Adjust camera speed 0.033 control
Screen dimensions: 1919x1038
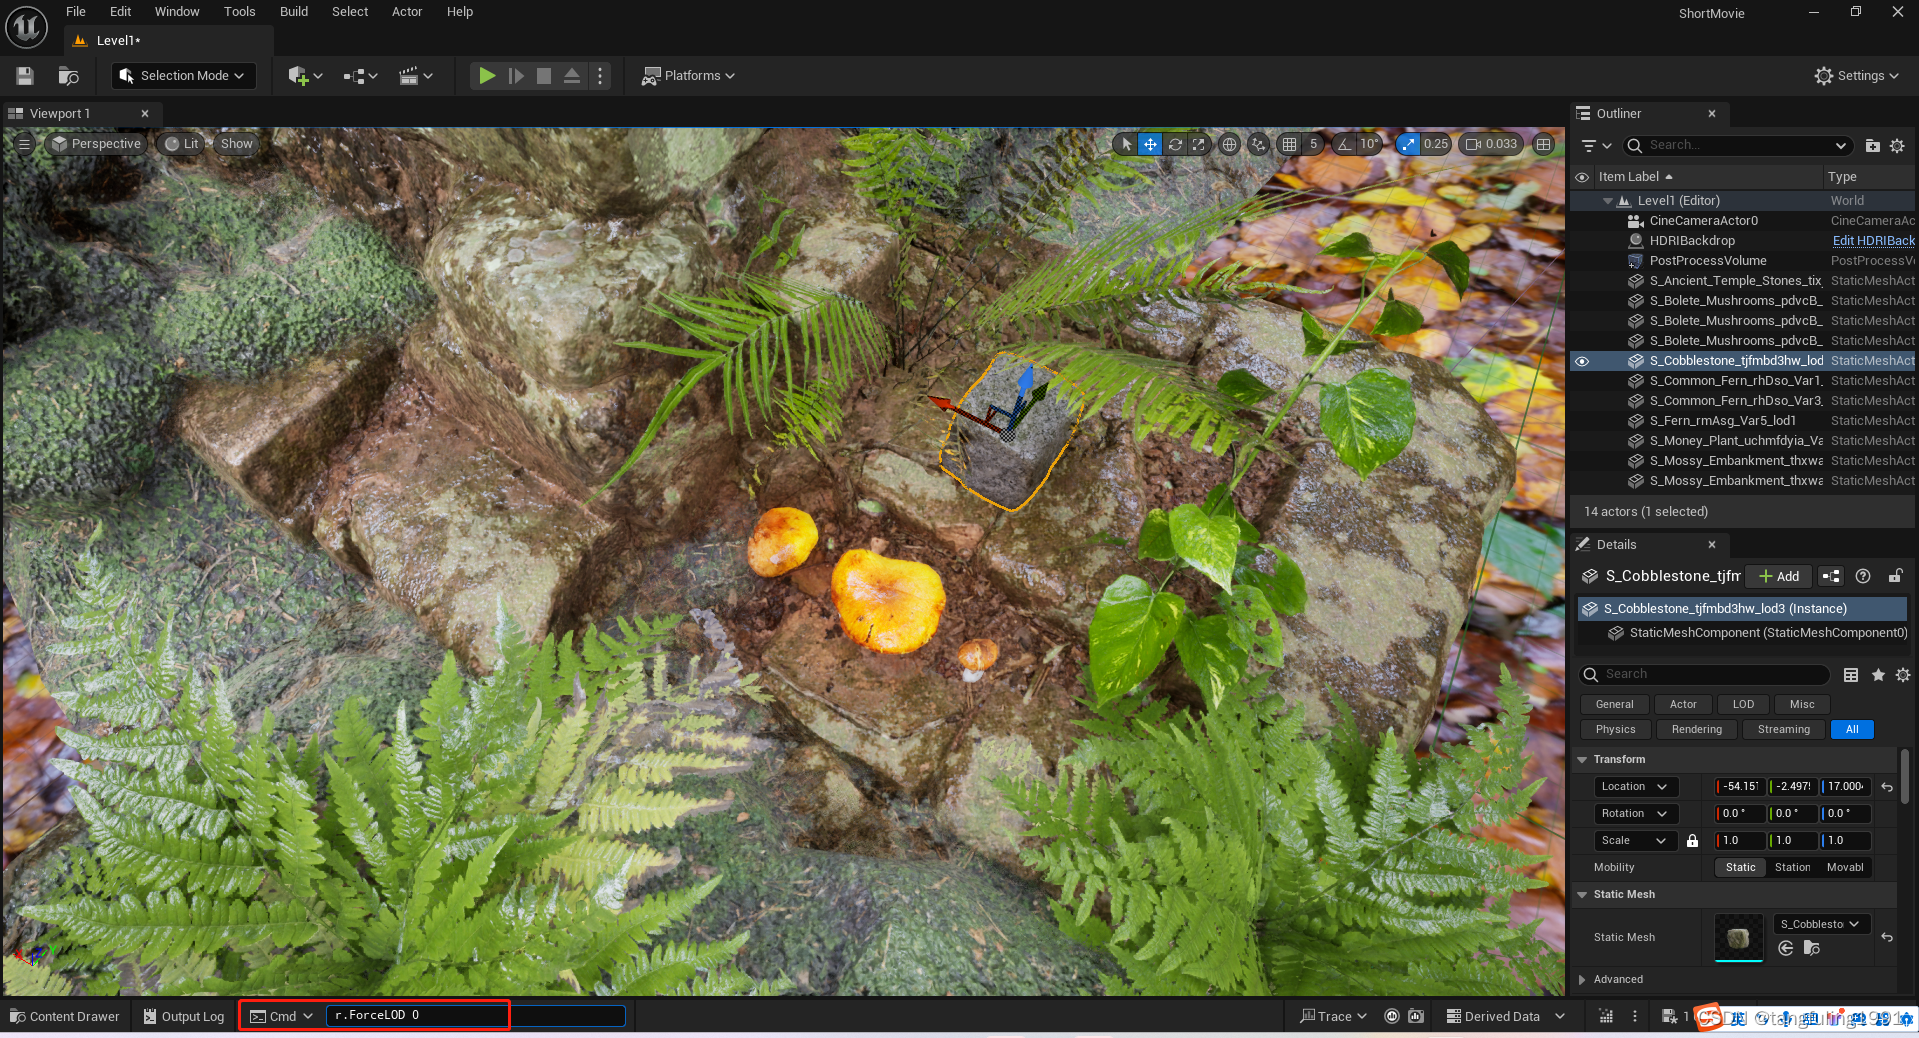click(x=1491, y=144)
